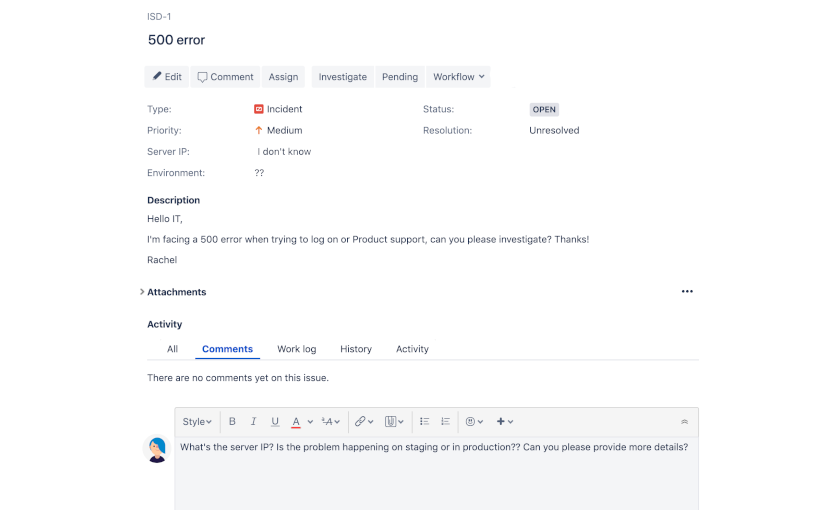Click the attachment insert icon
This screenshot has height=510, width=828.
point(390,421)
